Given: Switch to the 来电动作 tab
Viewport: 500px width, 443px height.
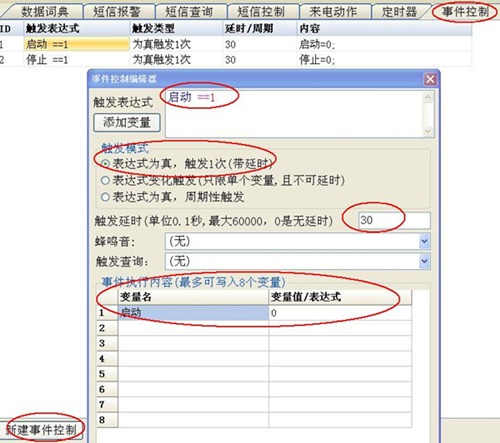Looking at the screenshot, I should [333, 12].
